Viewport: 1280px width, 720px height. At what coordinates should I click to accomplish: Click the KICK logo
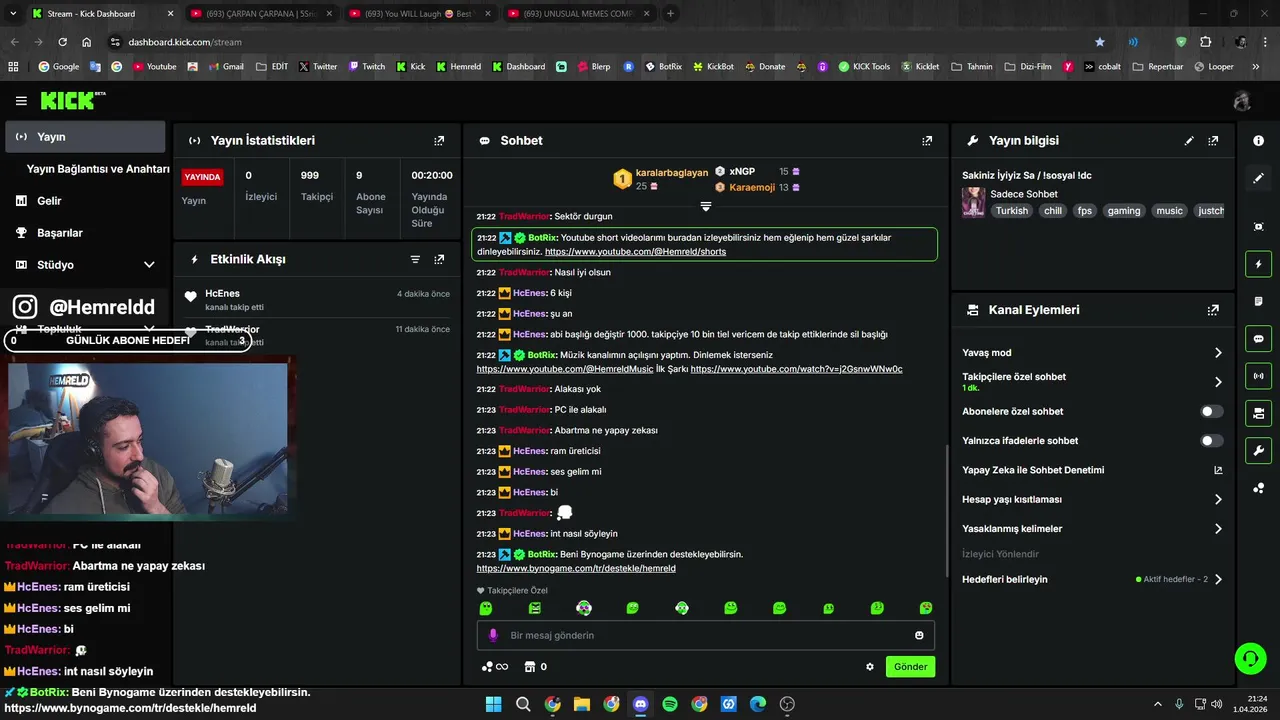72,100
